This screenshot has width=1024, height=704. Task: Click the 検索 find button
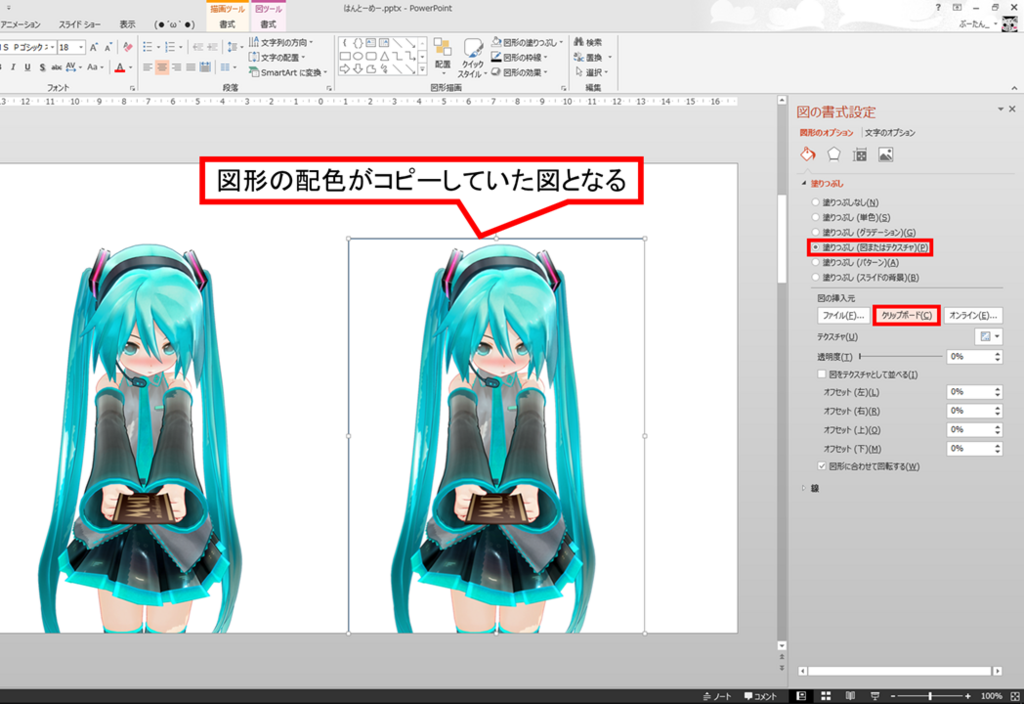[x=588, y=42]
